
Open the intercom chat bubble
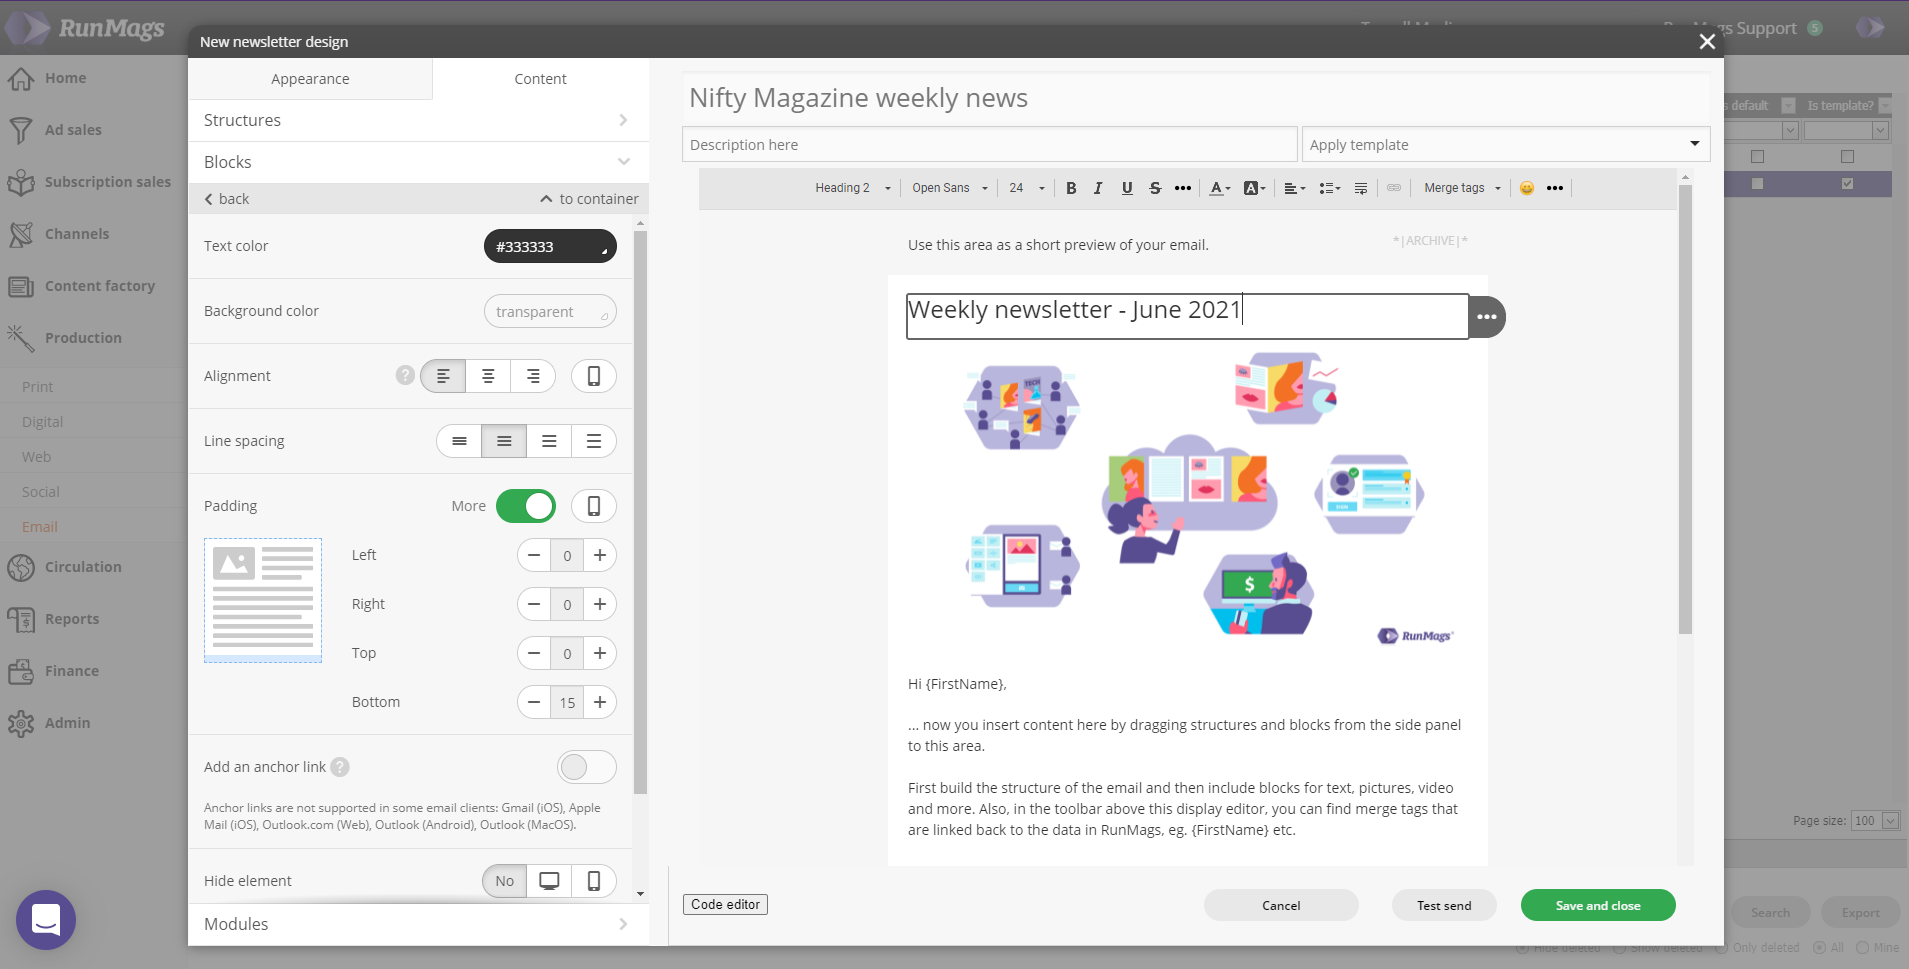point(46,919)
